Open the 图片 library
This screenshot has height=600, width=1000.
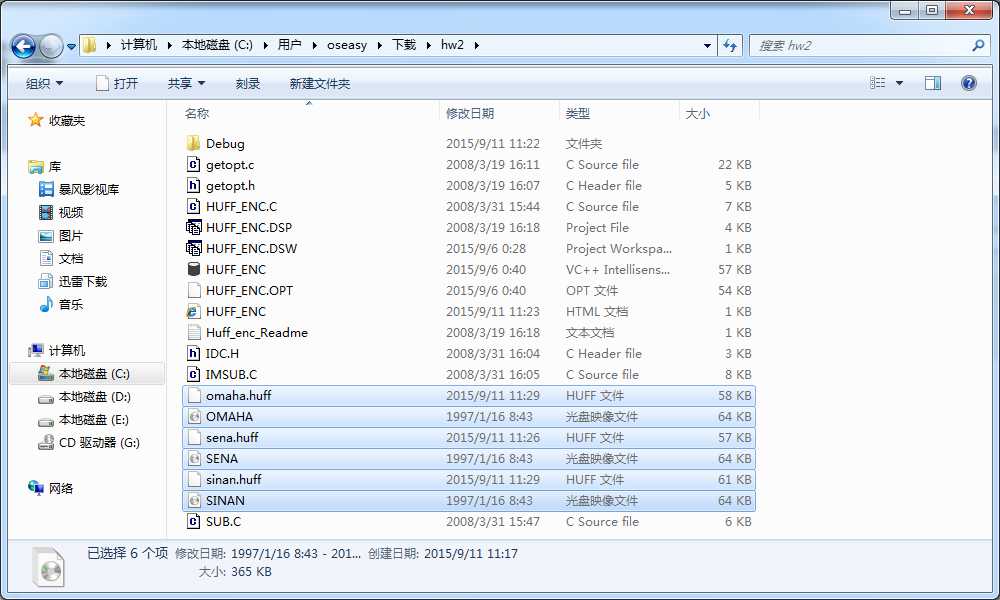point(61,235)
